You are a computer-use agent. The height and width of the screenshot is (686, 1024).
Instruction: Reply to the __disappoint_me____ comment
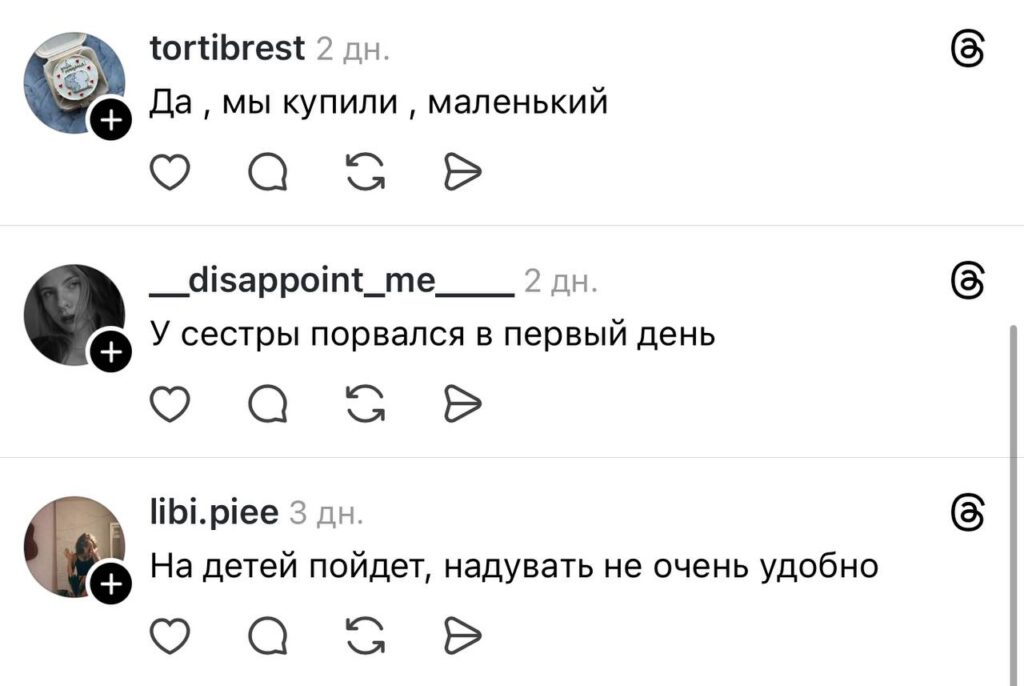pyautogui.click(x=266, y=405)
